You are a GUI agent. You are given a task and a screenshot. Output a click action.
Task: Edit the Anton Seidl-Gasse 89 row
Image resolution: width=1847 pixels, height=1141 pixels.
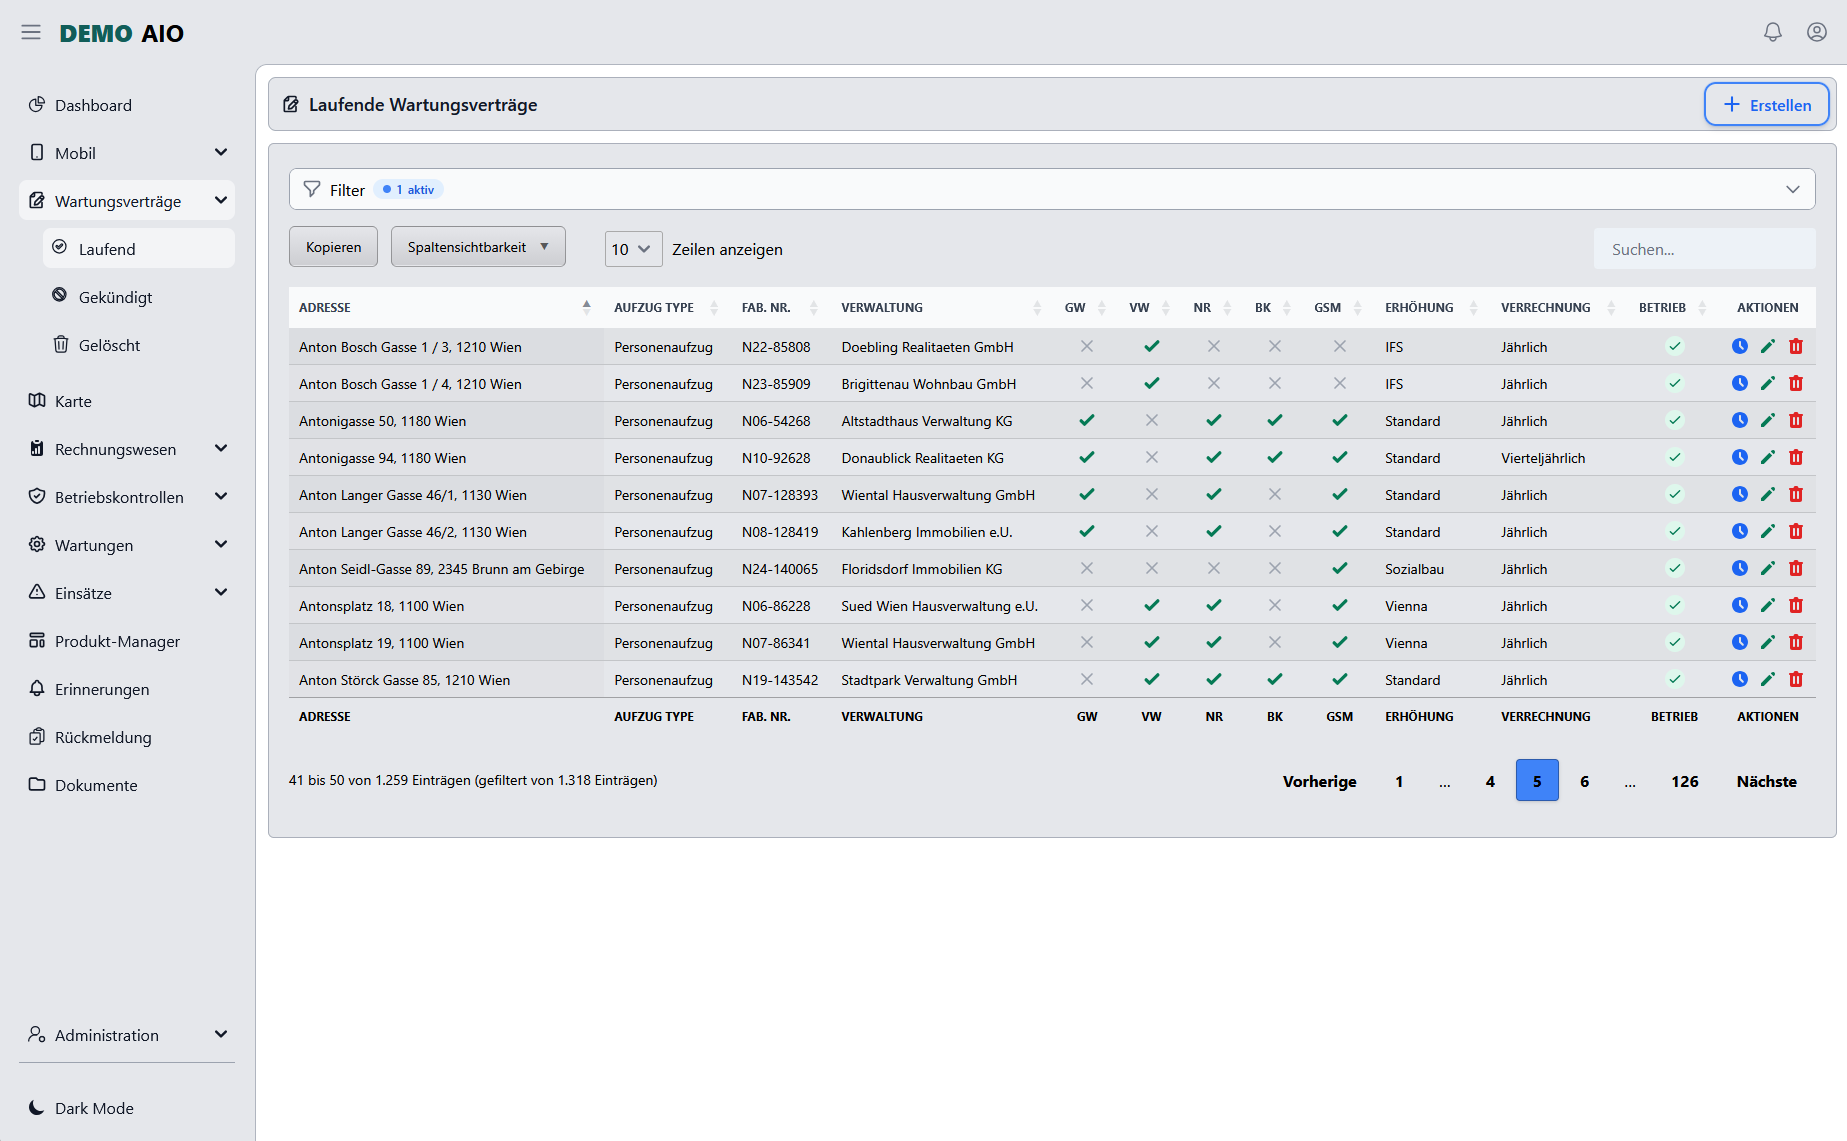pos(1768,569)
